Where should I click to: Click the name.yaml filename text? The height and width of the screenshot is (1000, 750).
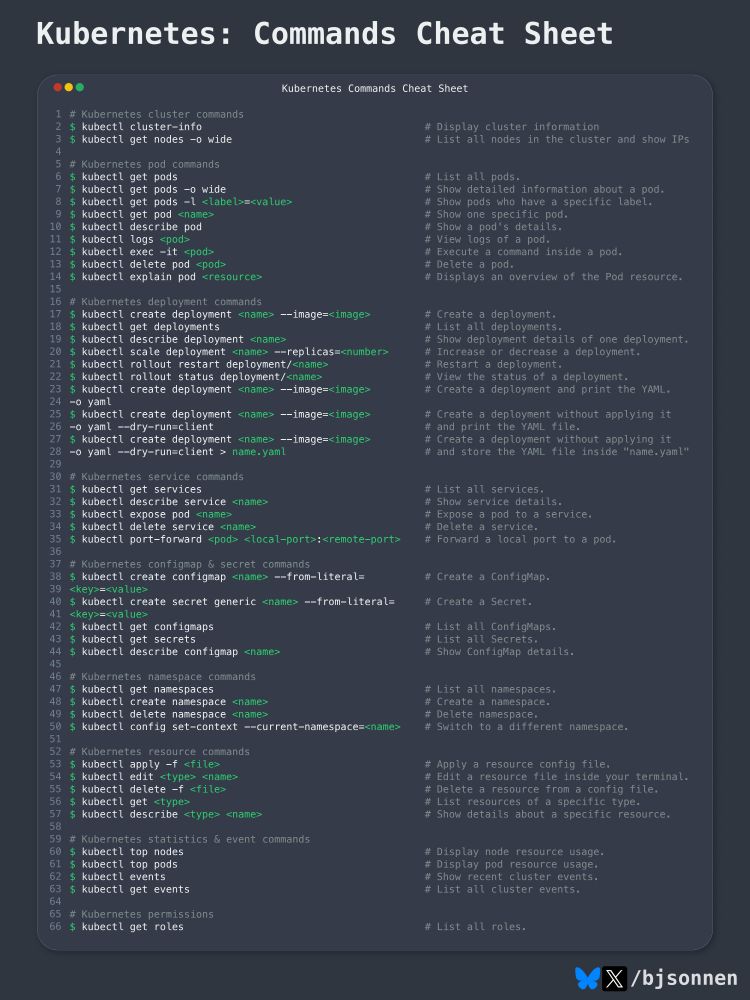tap(259, 452)
